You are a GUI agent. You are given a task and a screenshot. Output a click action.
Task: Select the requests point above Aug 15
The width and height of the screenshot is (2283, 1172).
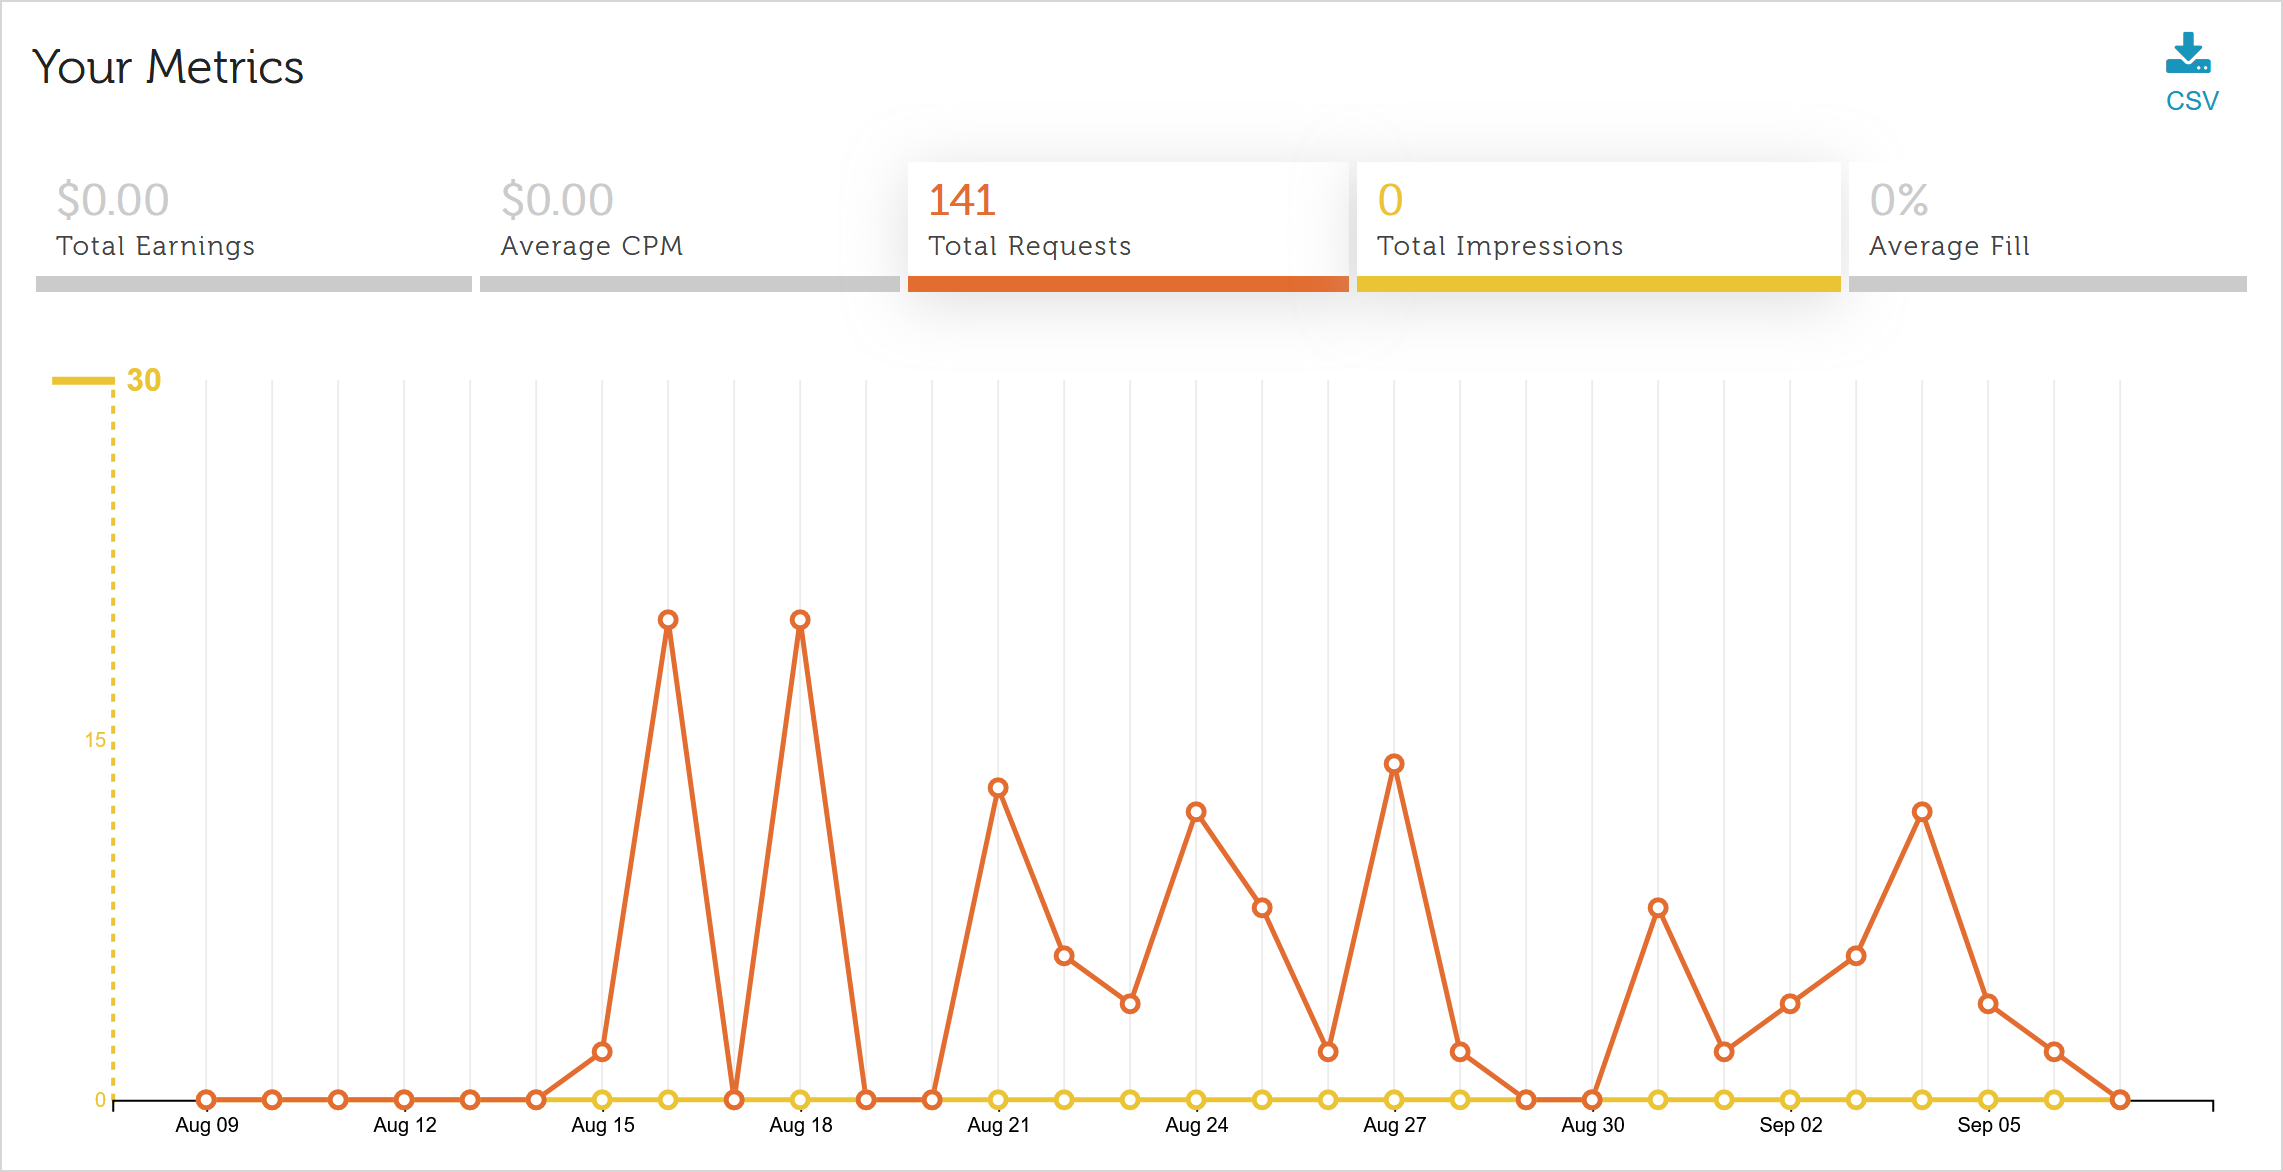tap(602, 1052)
